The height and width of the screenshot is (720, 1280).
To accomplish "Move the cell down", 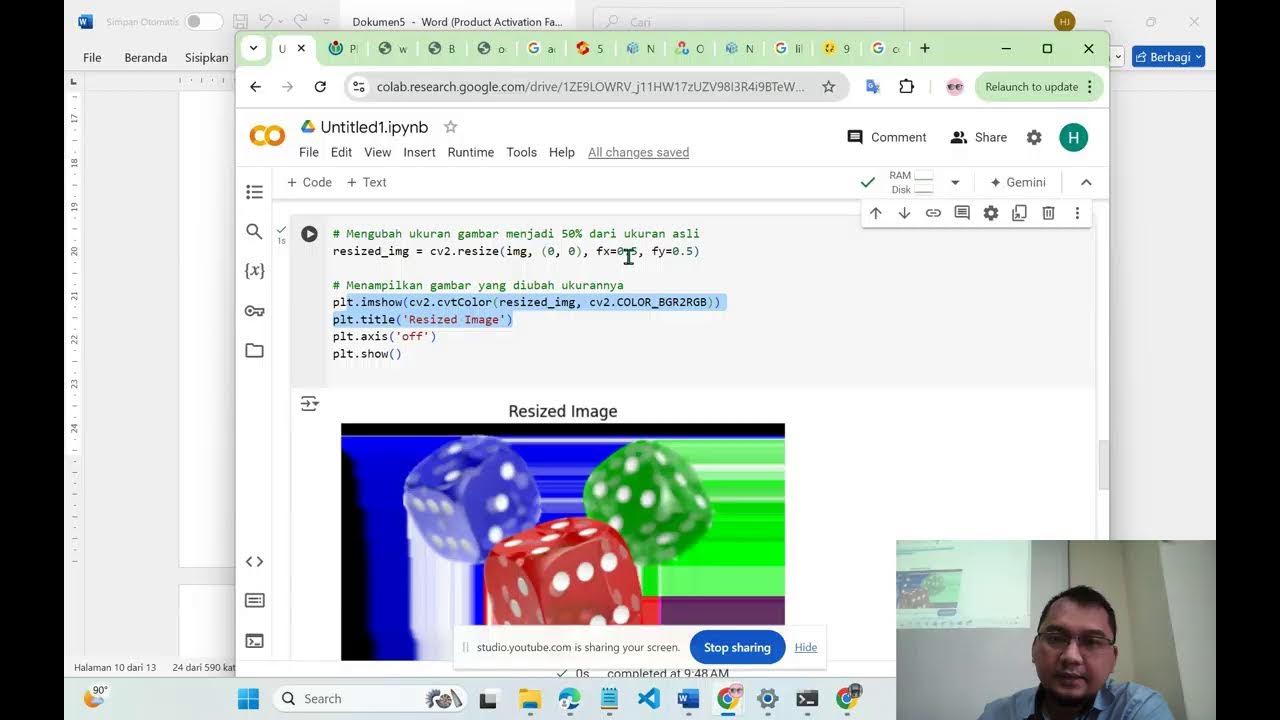I will (x=904, y=213).
